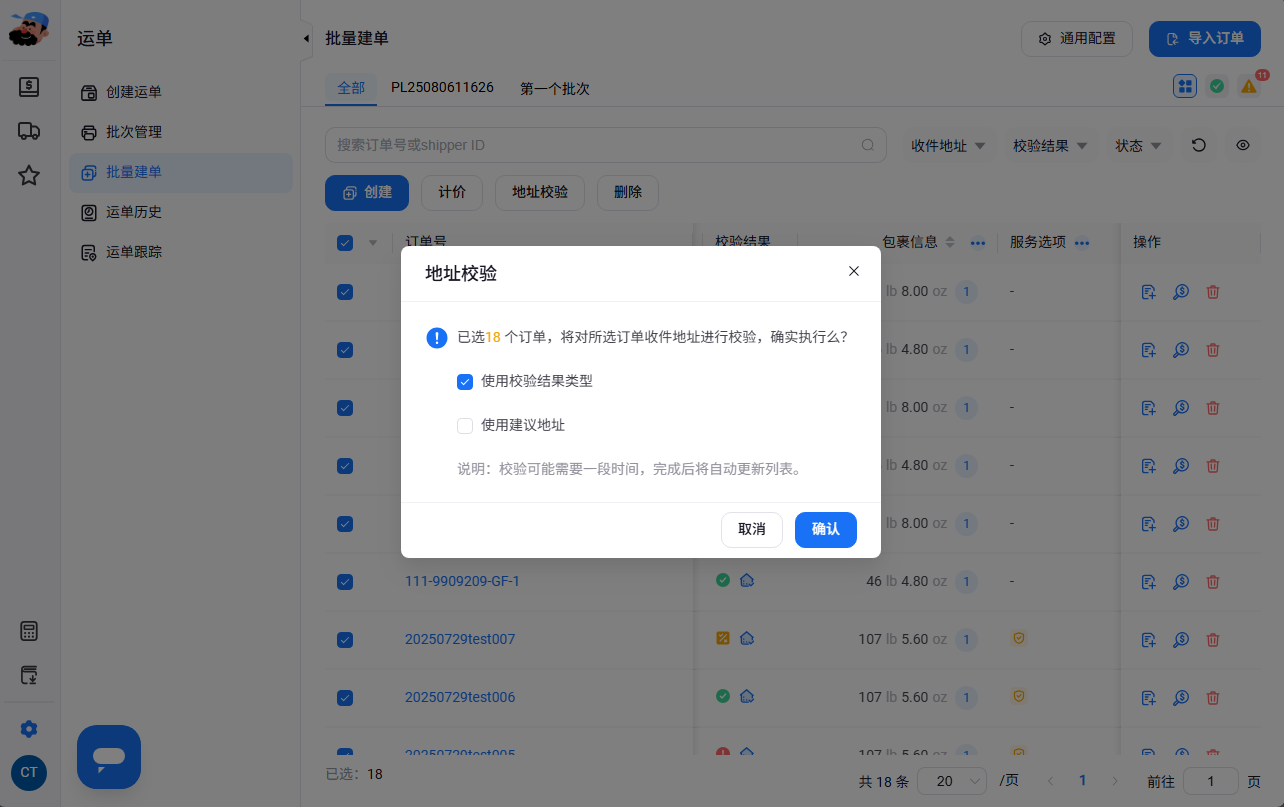The image size is (1284, 807).
Task: Expand the 收件地址 filter dropdown
Action: pyautogui.click(x=948, y=145)
